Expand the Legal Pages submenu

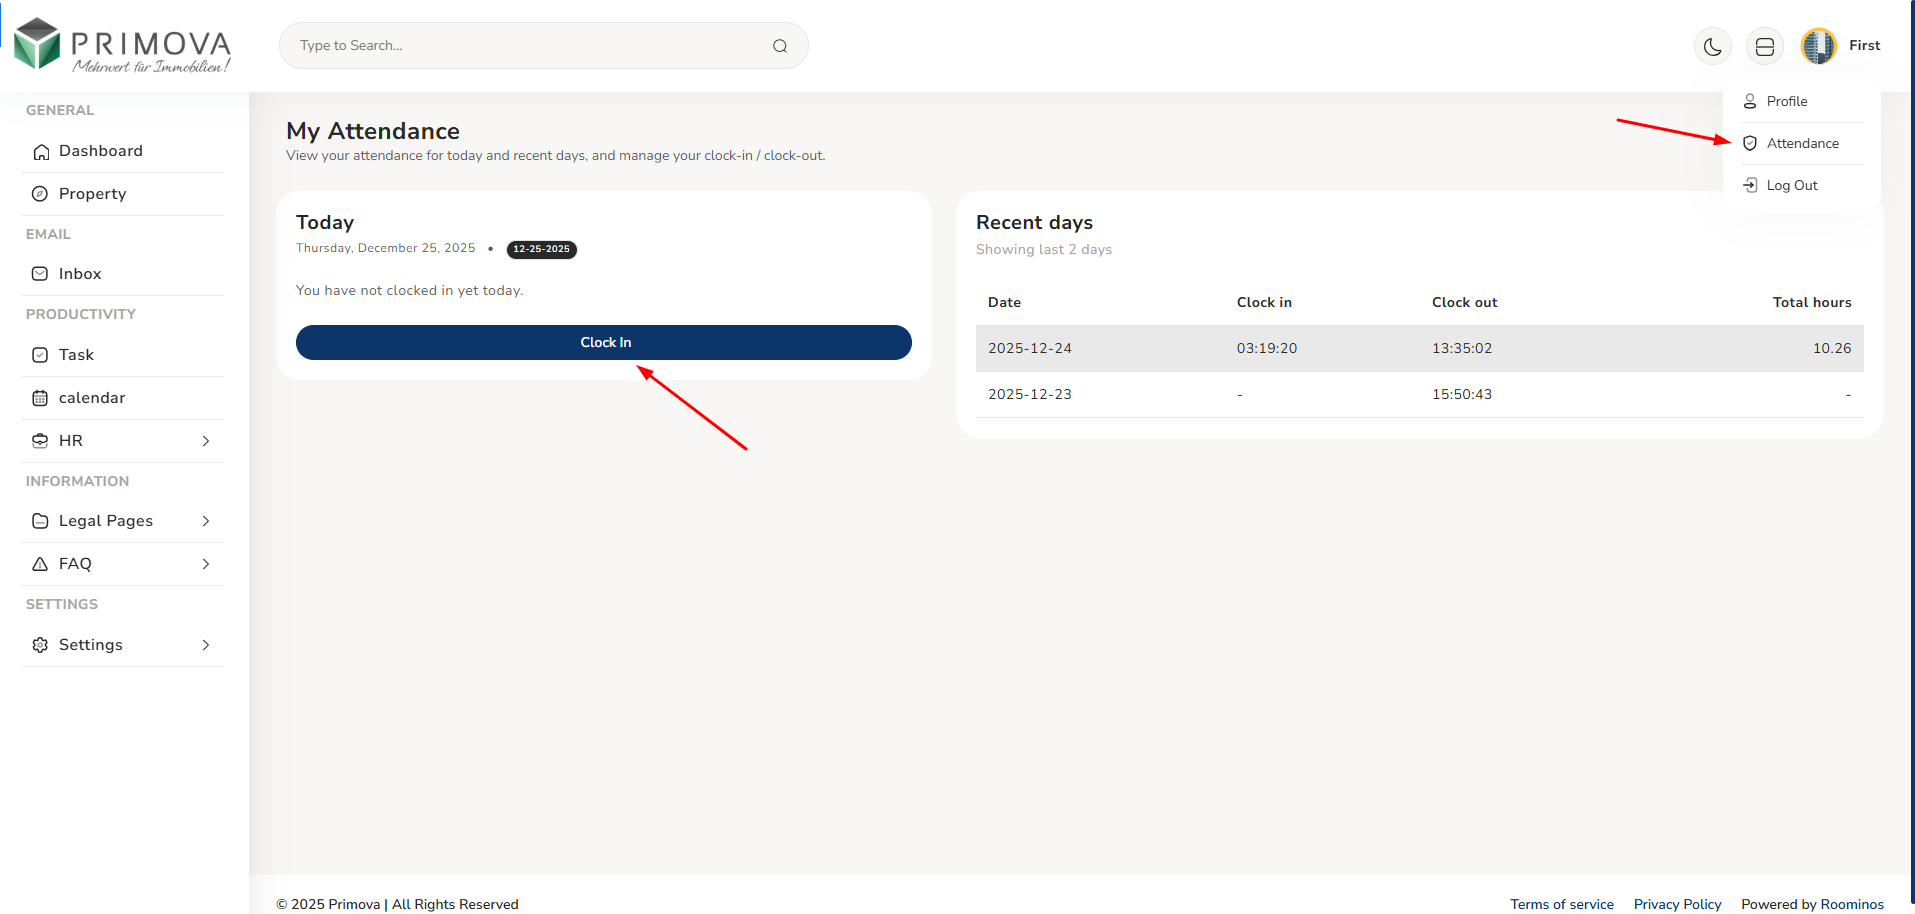click(206, 521)
